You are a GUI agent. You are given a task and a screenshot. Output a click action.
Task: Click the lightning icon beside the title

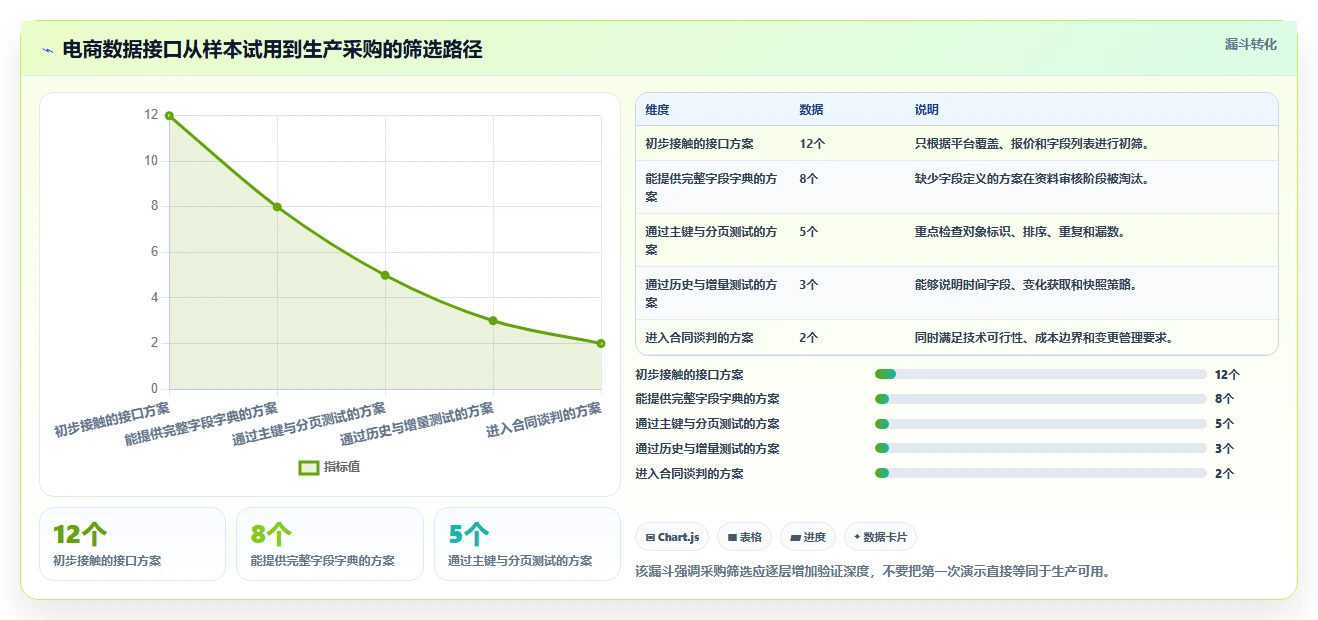click(x=47, y=50)
